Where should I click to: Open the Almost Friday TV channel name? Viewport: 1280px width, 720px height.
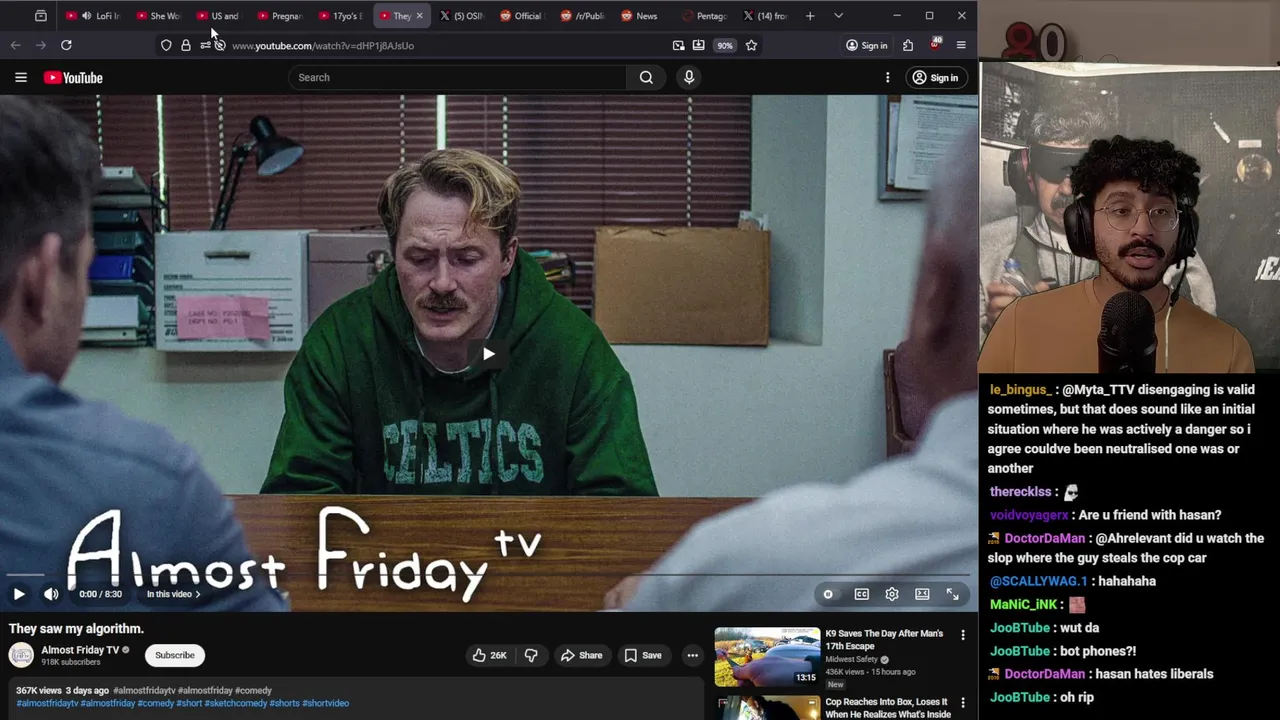(x=80, y=650)
